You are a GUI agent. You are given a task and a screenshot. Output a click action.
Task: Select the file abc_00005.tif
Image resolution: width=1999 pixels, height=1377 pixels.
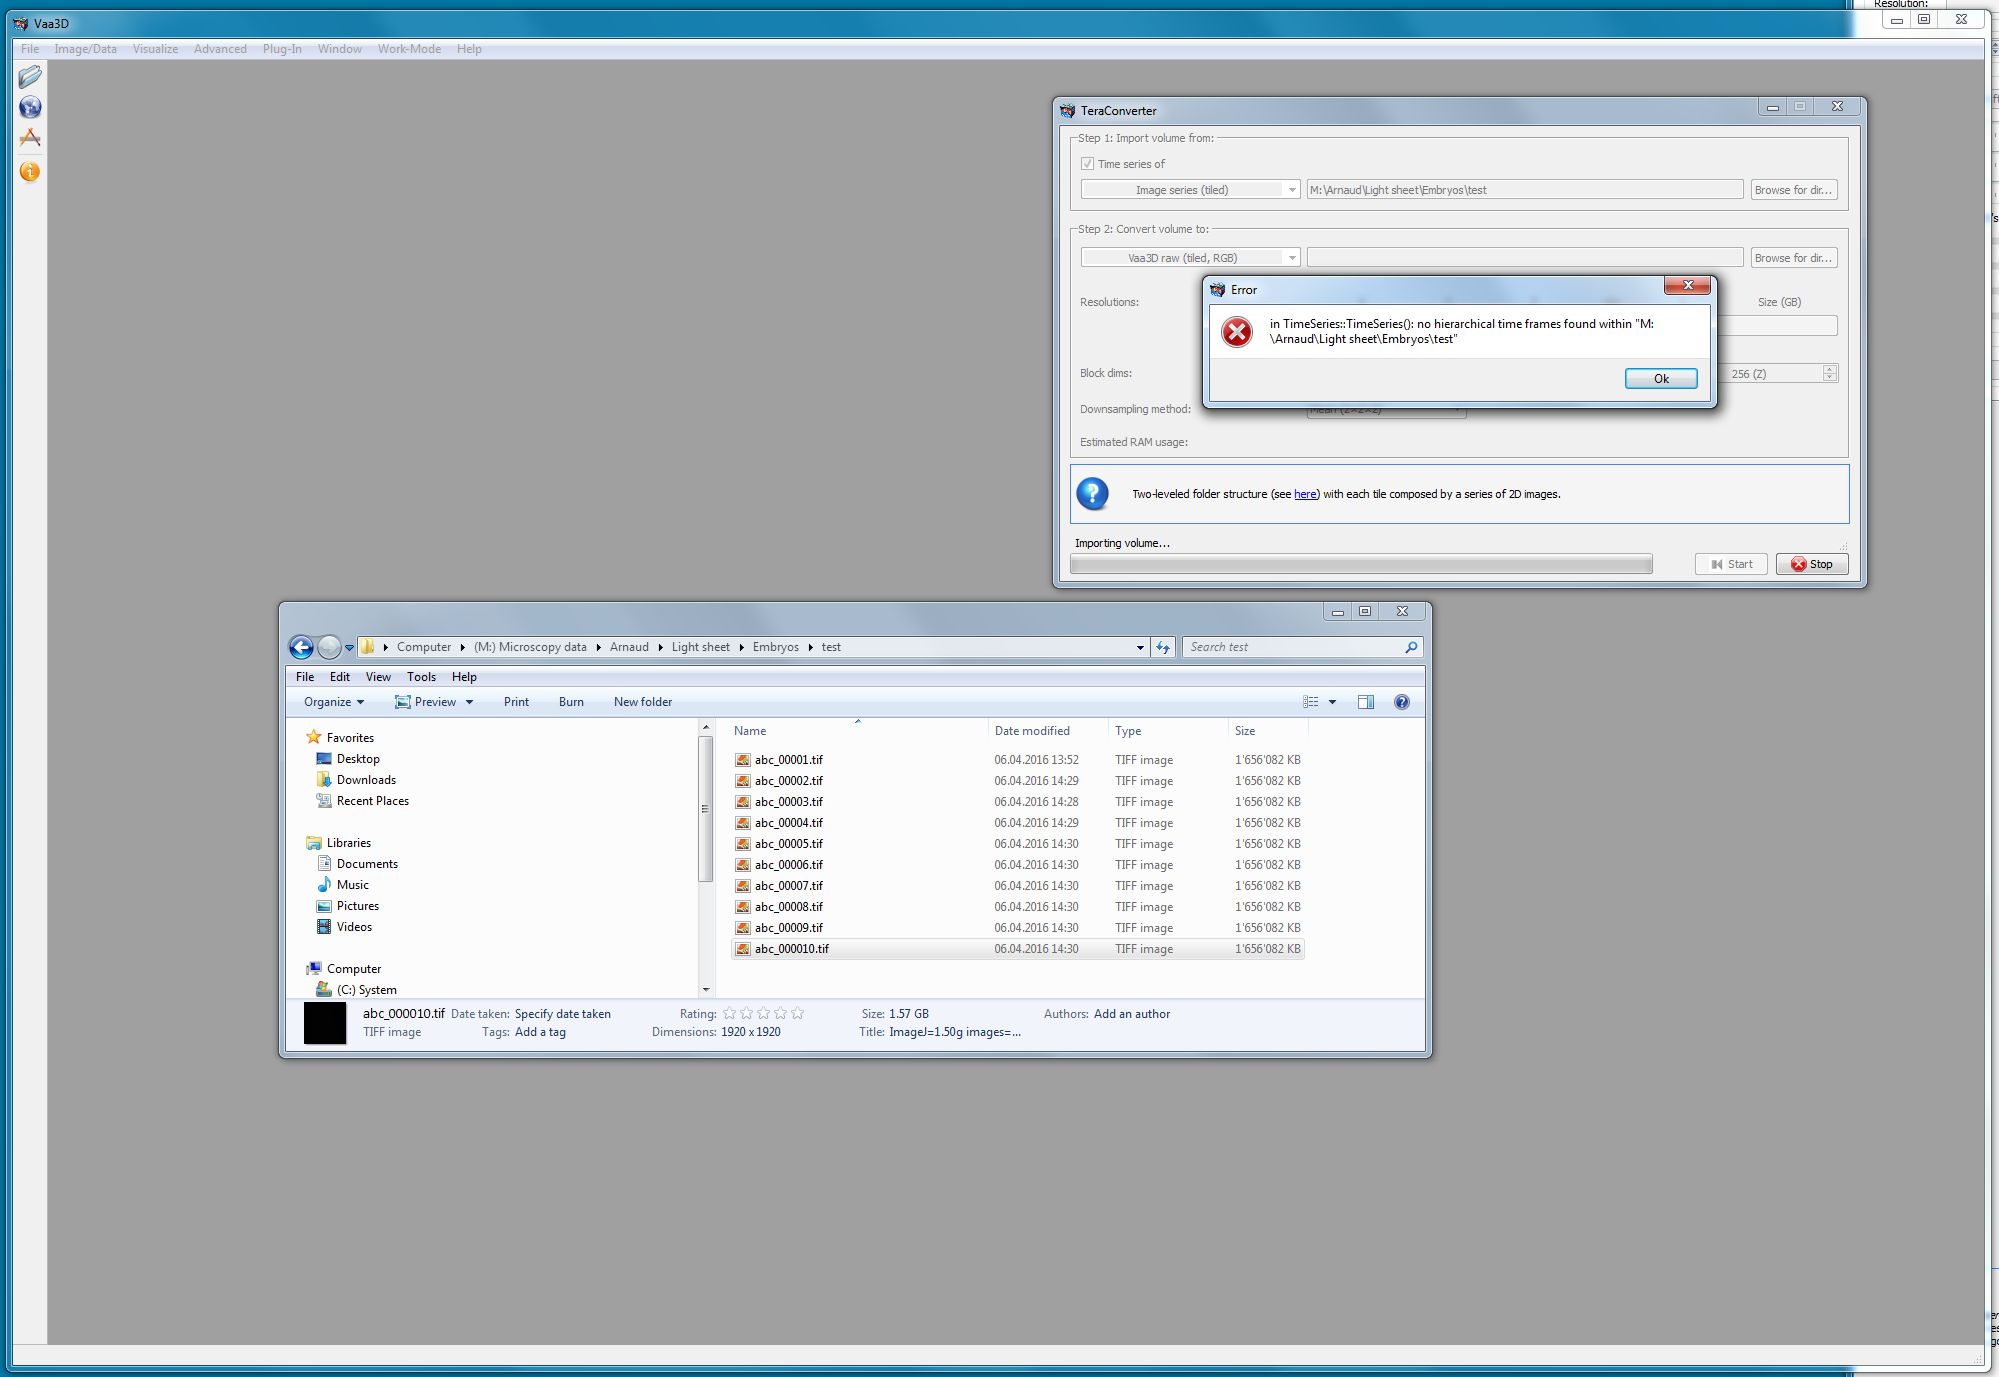pyautogui.click(x=789, y=844)
